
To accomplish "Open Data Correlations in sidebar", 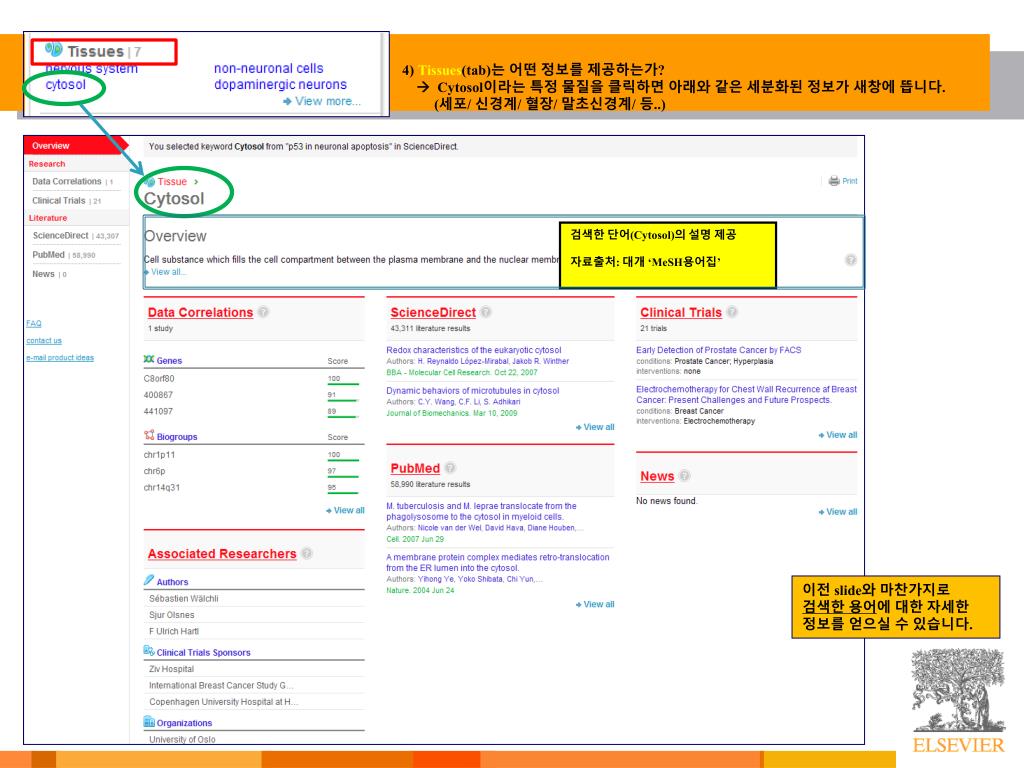I will (72, 182).
